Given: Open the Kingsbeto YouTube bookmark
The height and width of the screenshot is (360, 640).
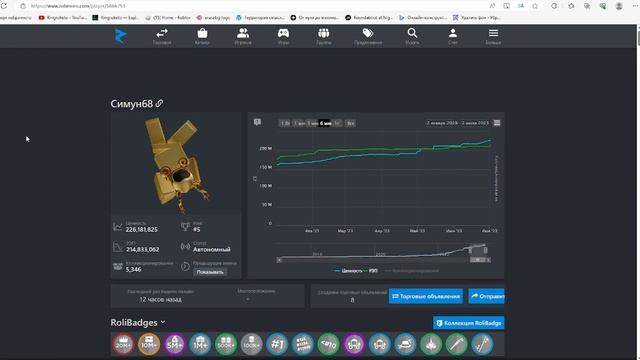Looking at the screenshot, I should pyautogui.click(x=62, y=18).
